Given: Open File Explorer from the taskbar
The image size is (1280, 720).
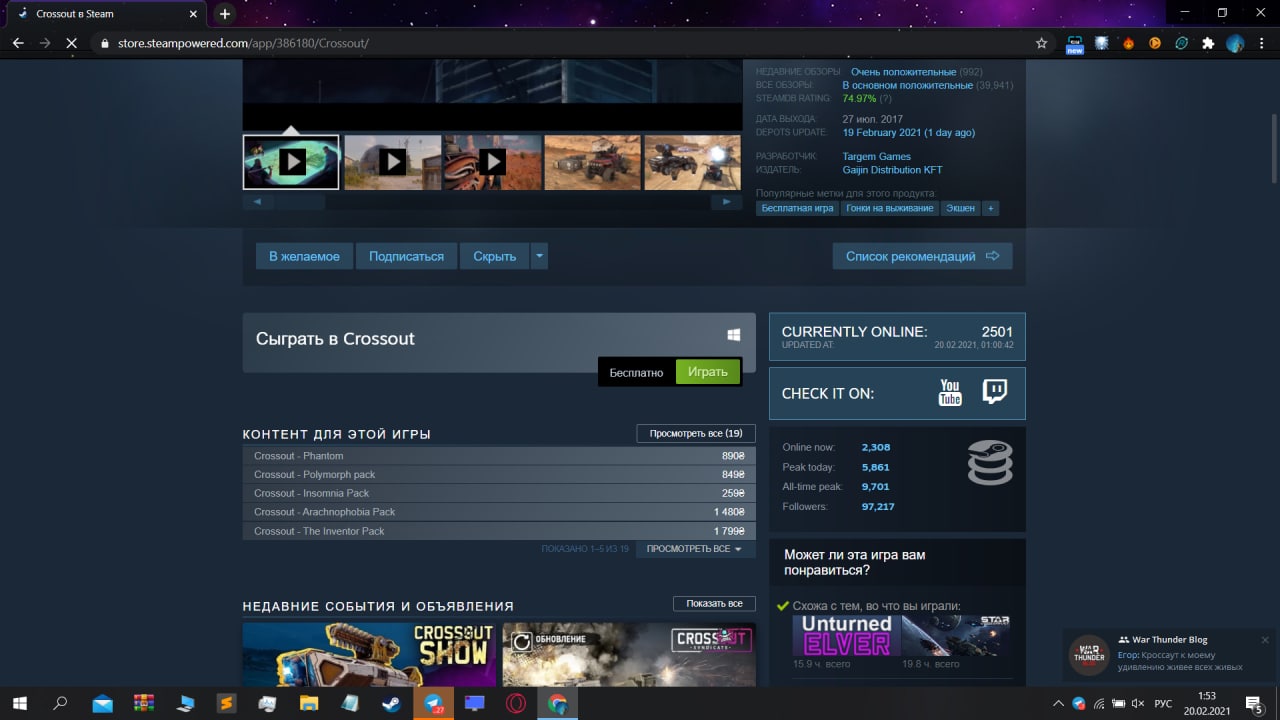Looking at the screenshot, I should tap(309, 703).
